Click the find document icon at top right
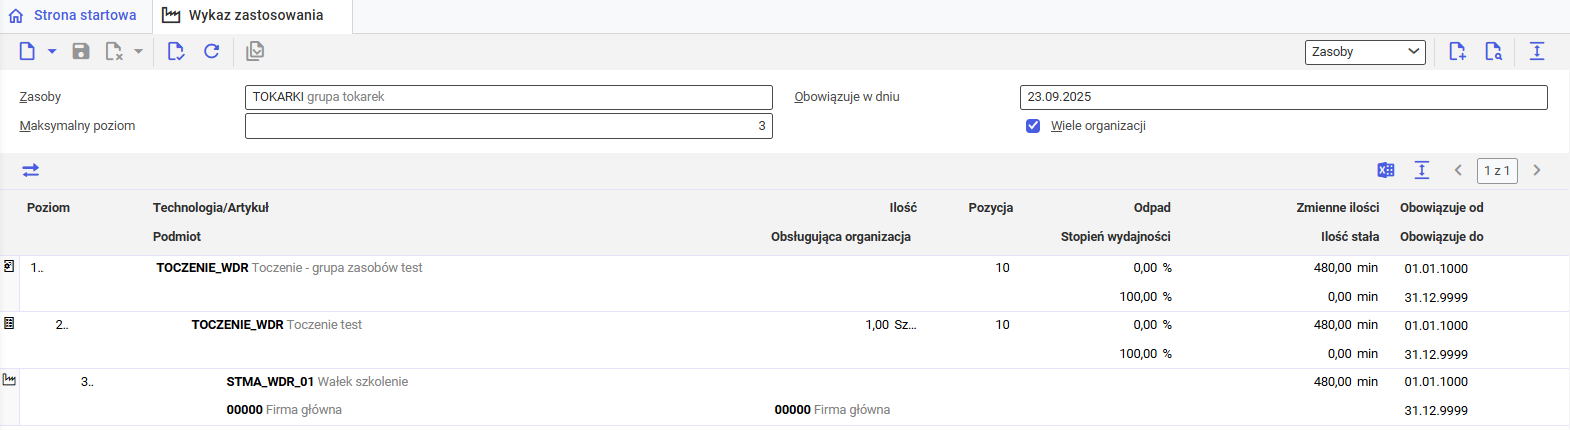This screenshot has width=1570, height=430. click(x=1493, y=51)
